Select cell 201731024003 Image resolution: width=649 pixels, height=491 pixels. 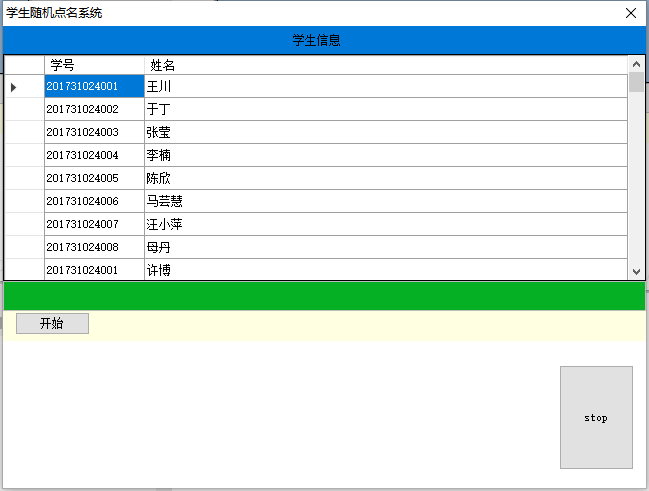[x=94, y=132]
